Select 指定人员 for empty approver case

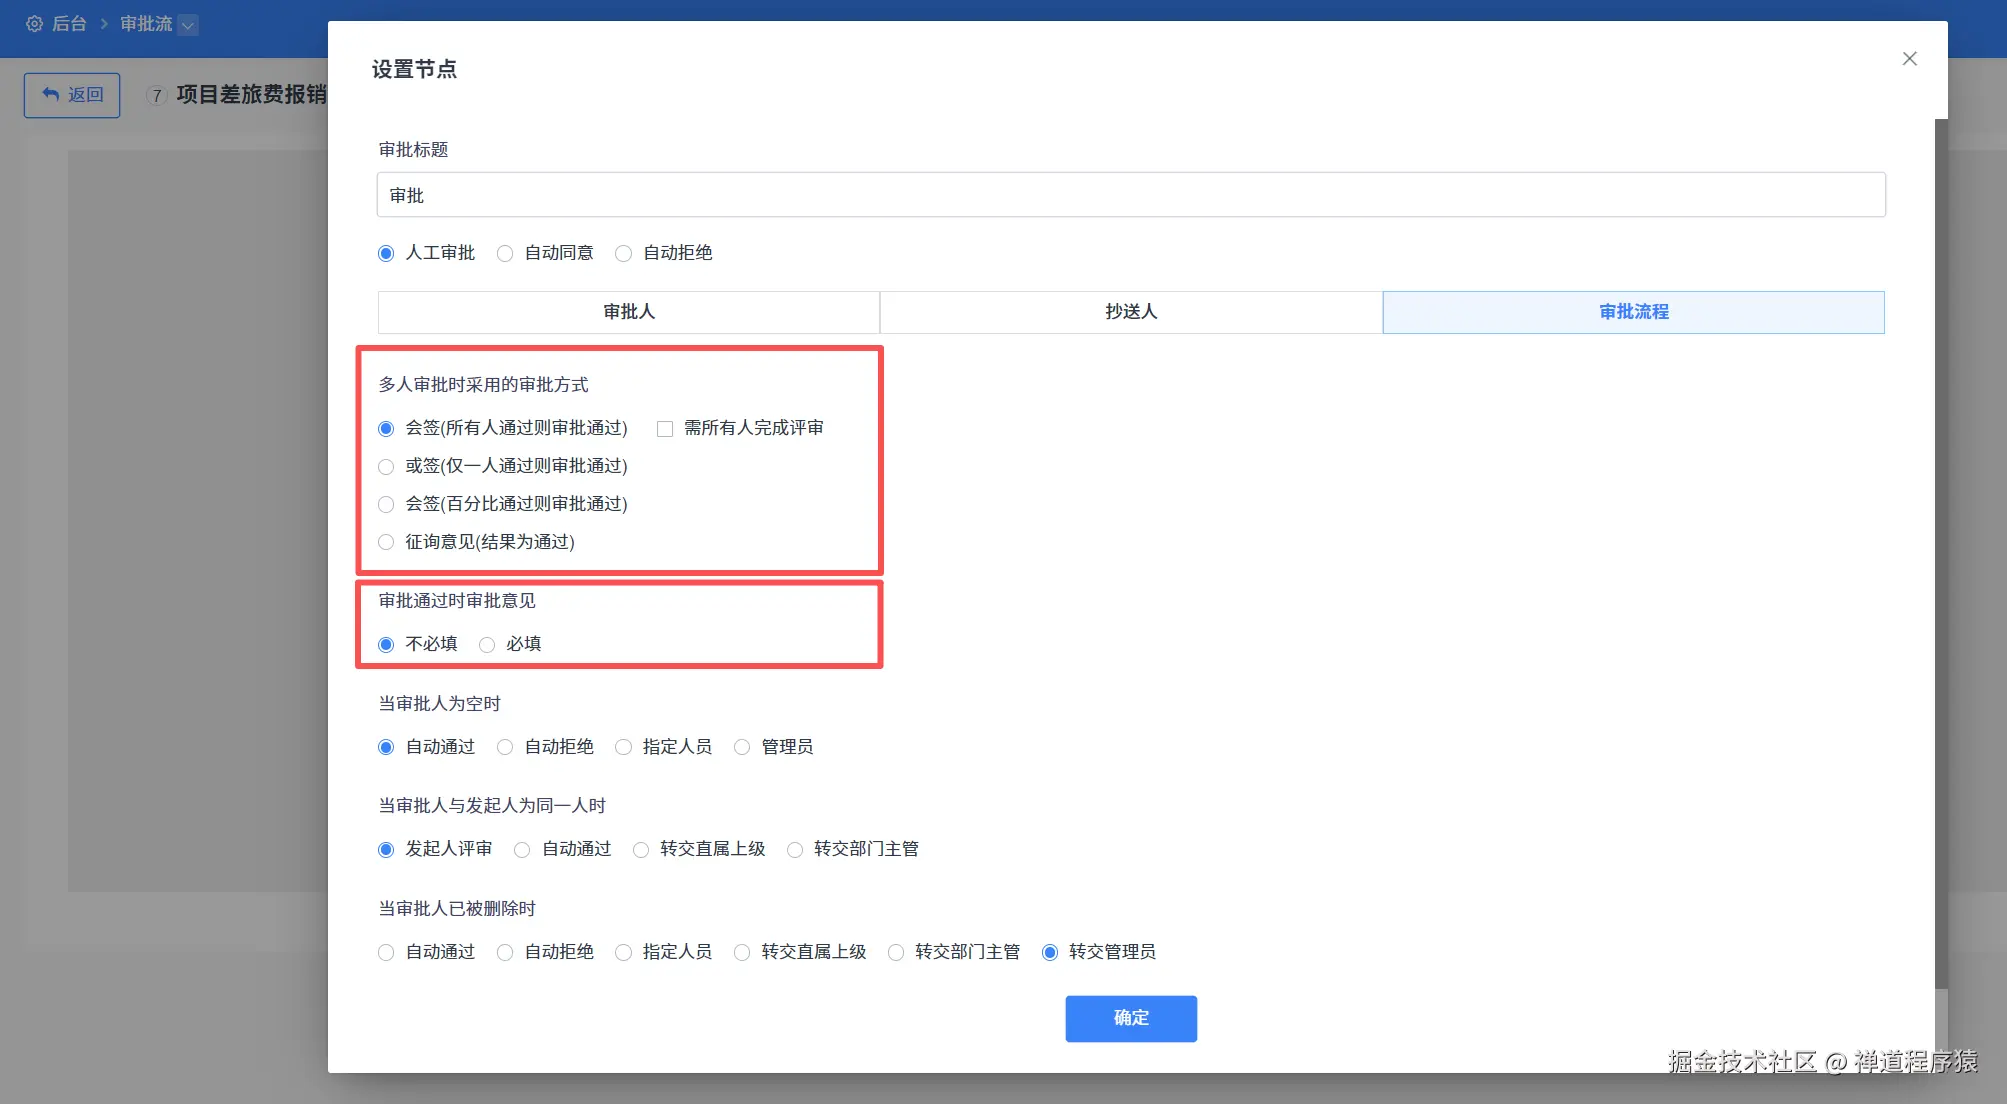tap(623, 747)
